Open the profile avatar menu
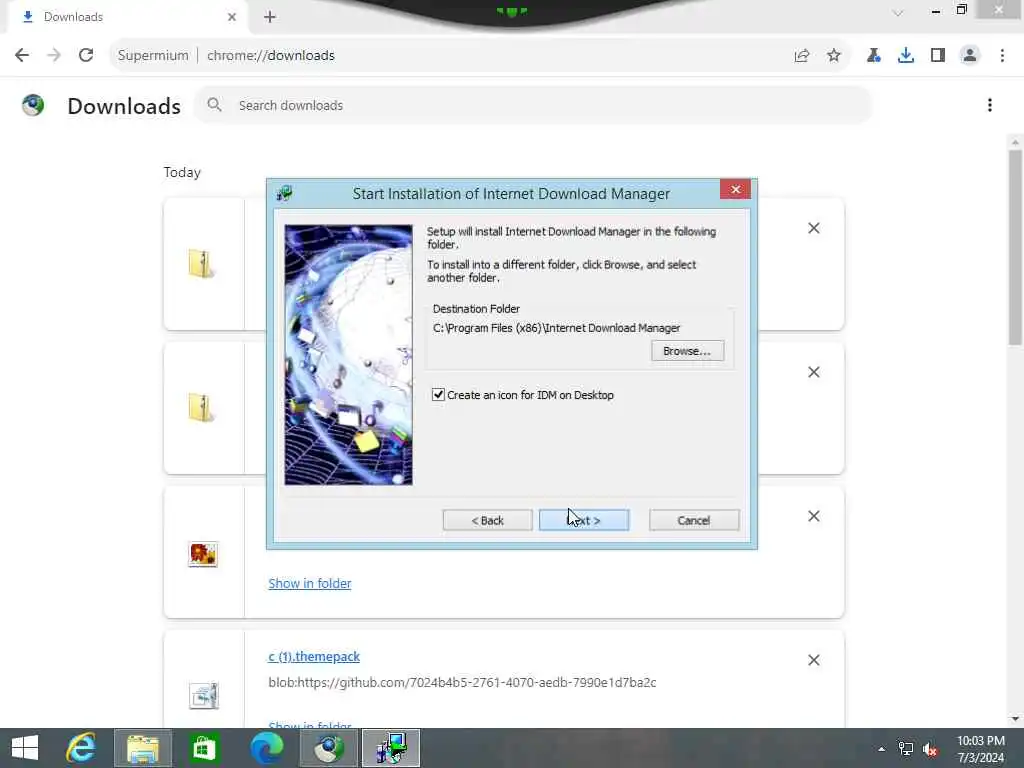The width and height of the screenshot is (1024, 768). click(x=970, y=56)
